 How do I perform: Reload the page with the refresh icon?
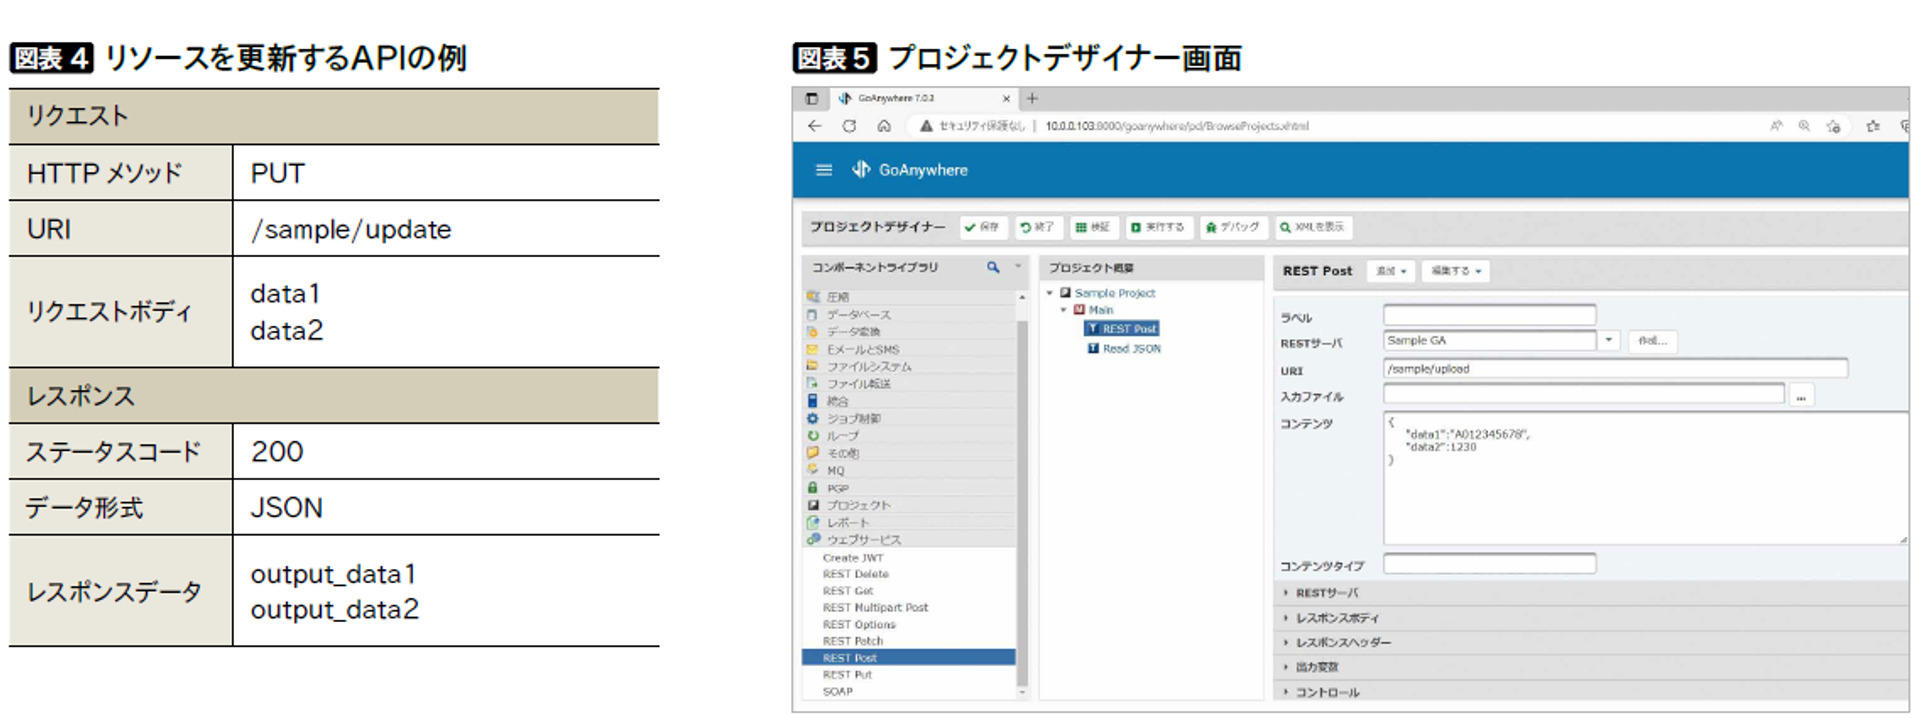tap(849, 126)
